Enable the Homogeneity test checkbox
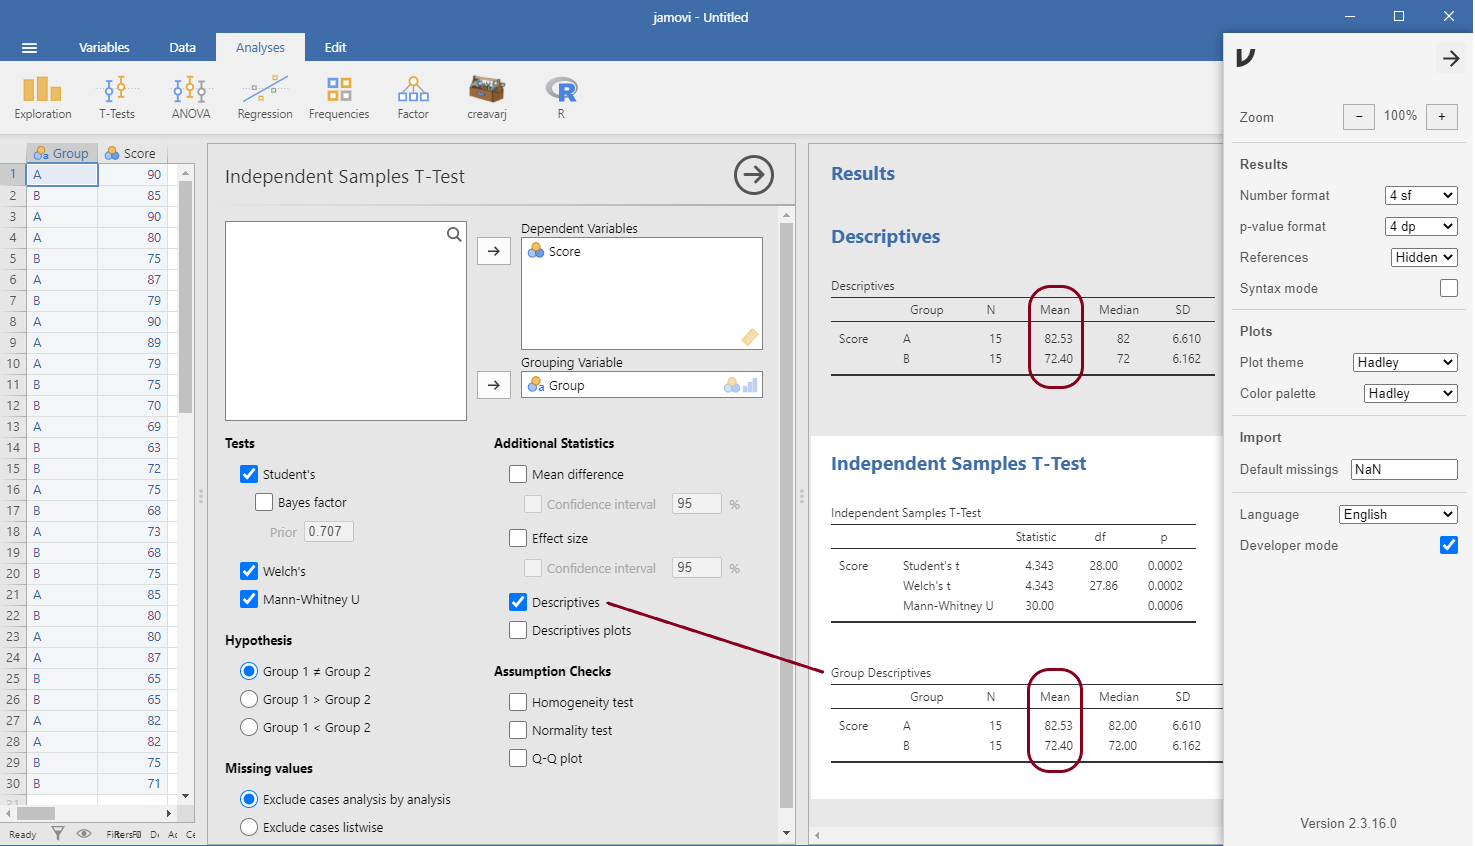The height and width of the screenshot is (846, 1475). 518,702
